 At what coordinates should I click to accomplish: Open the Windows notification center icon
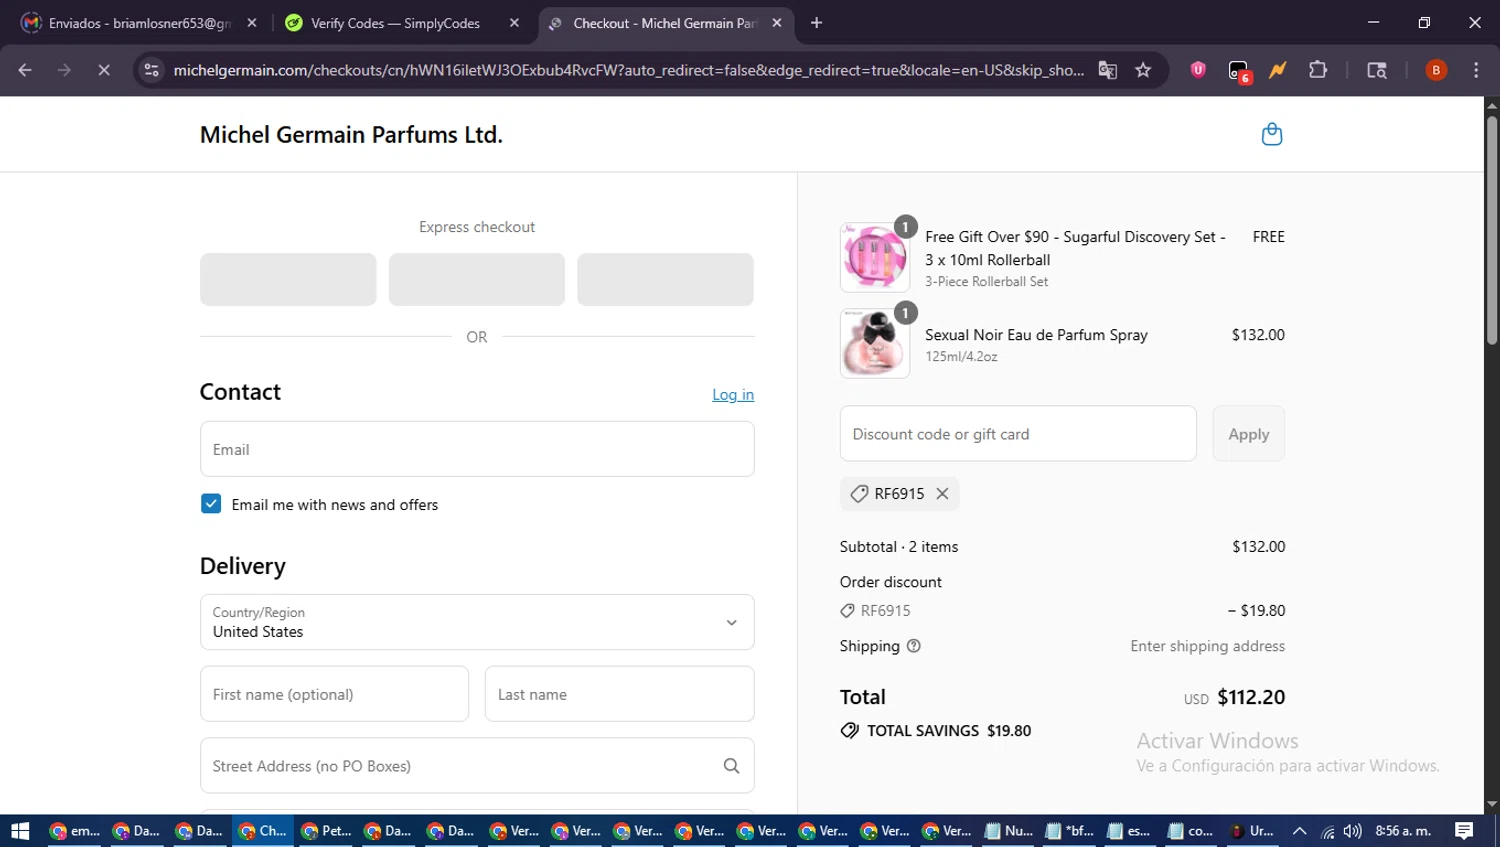point(1464,831)
